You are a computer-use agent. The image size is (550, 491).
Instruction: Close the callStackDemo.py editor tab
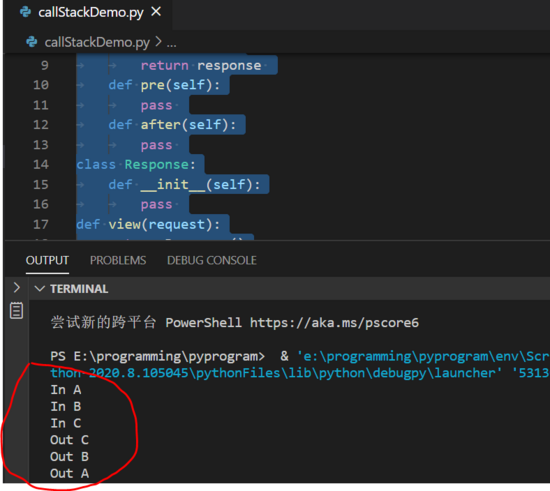tap(156, 12)
